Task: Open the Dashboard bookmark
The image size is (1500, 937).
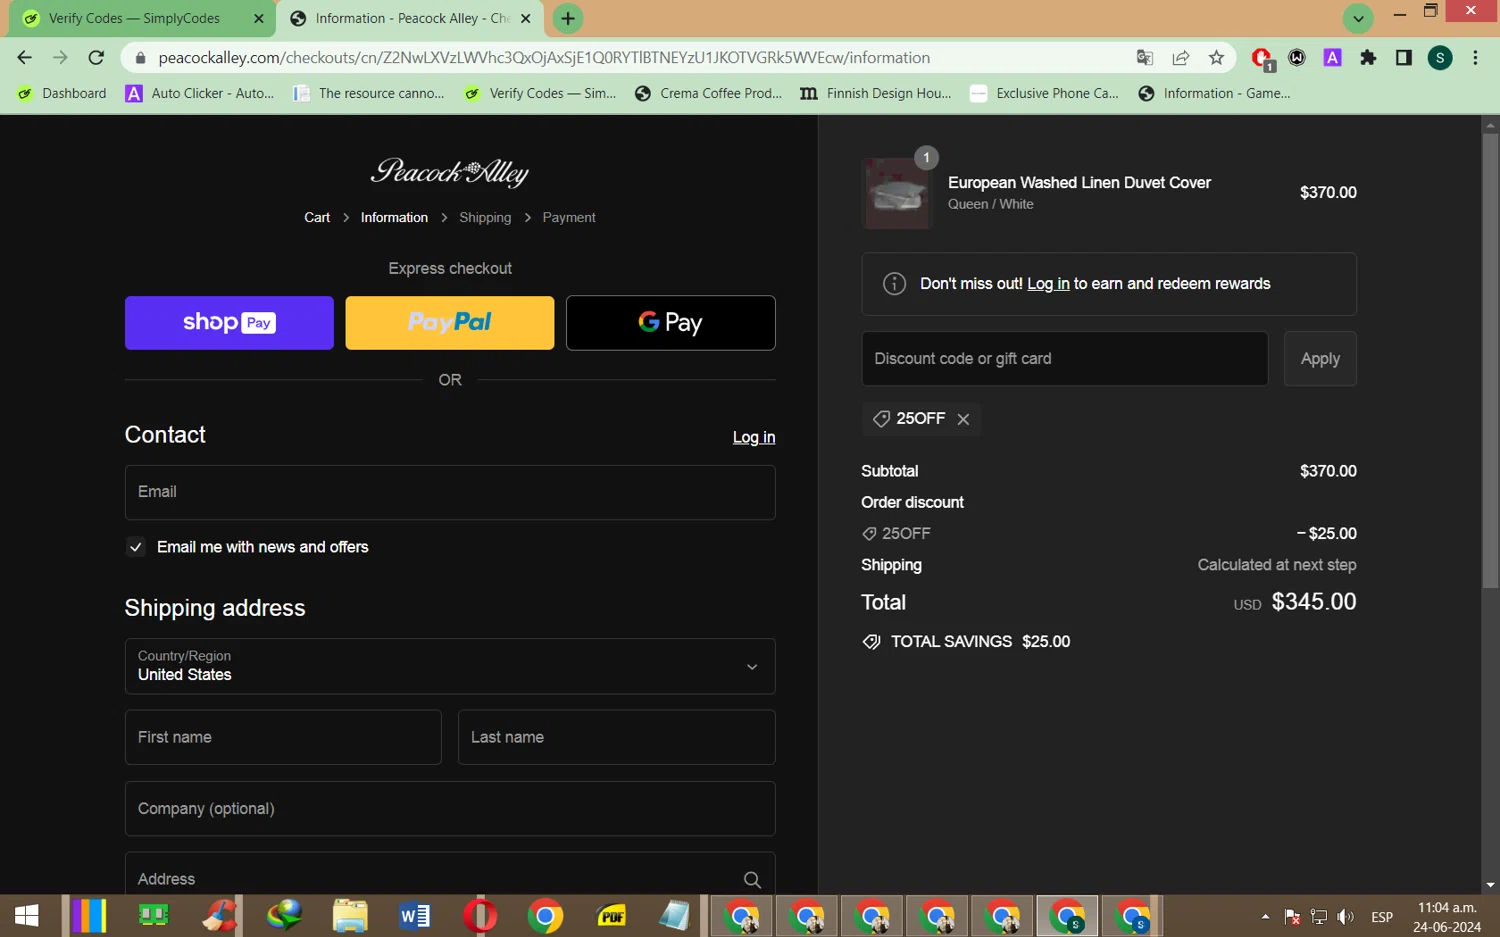Action: (62, 93)
